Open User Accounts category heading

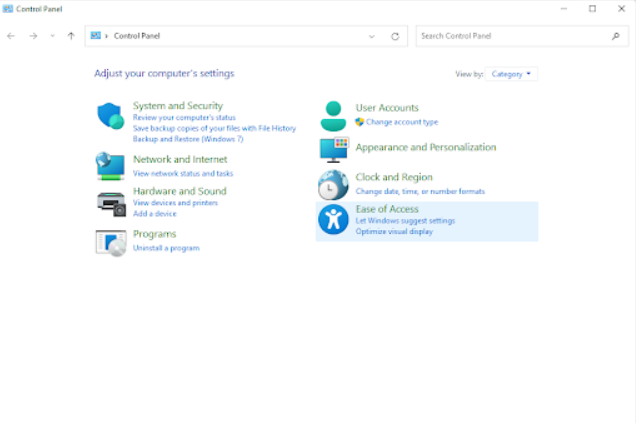tap(387, 108)
